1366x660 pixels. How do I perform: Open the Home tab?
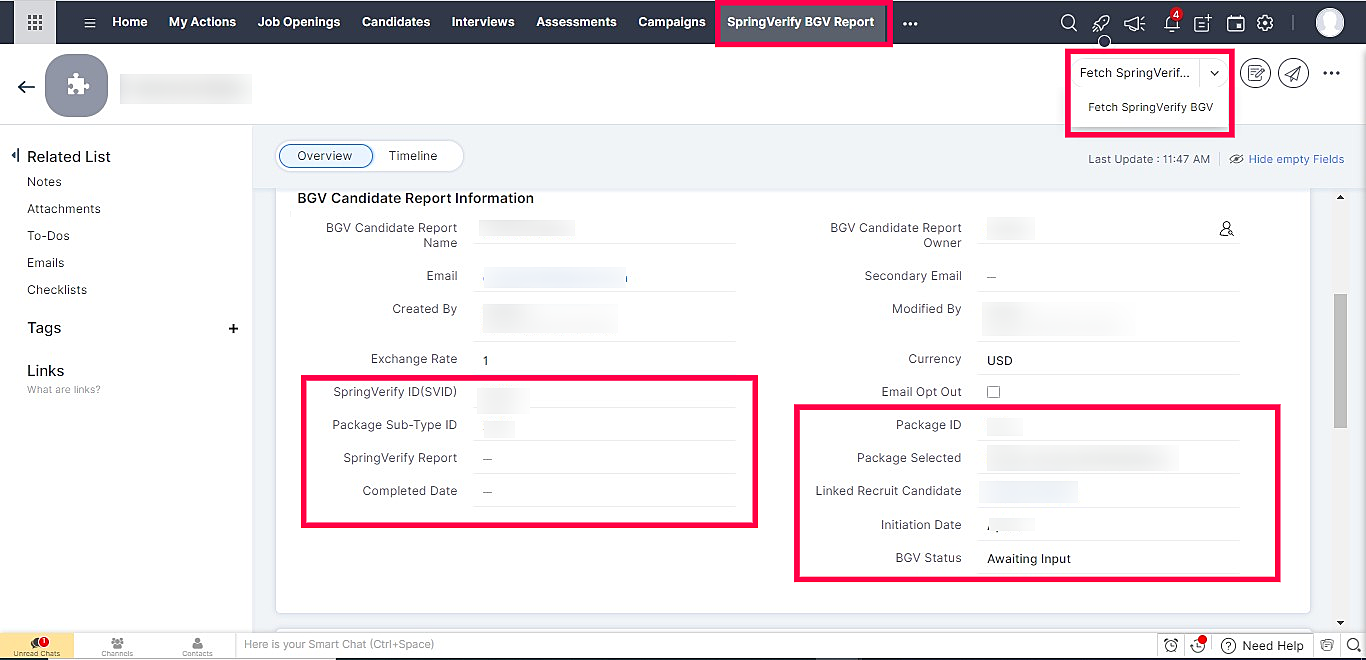[x=130, y=22]
